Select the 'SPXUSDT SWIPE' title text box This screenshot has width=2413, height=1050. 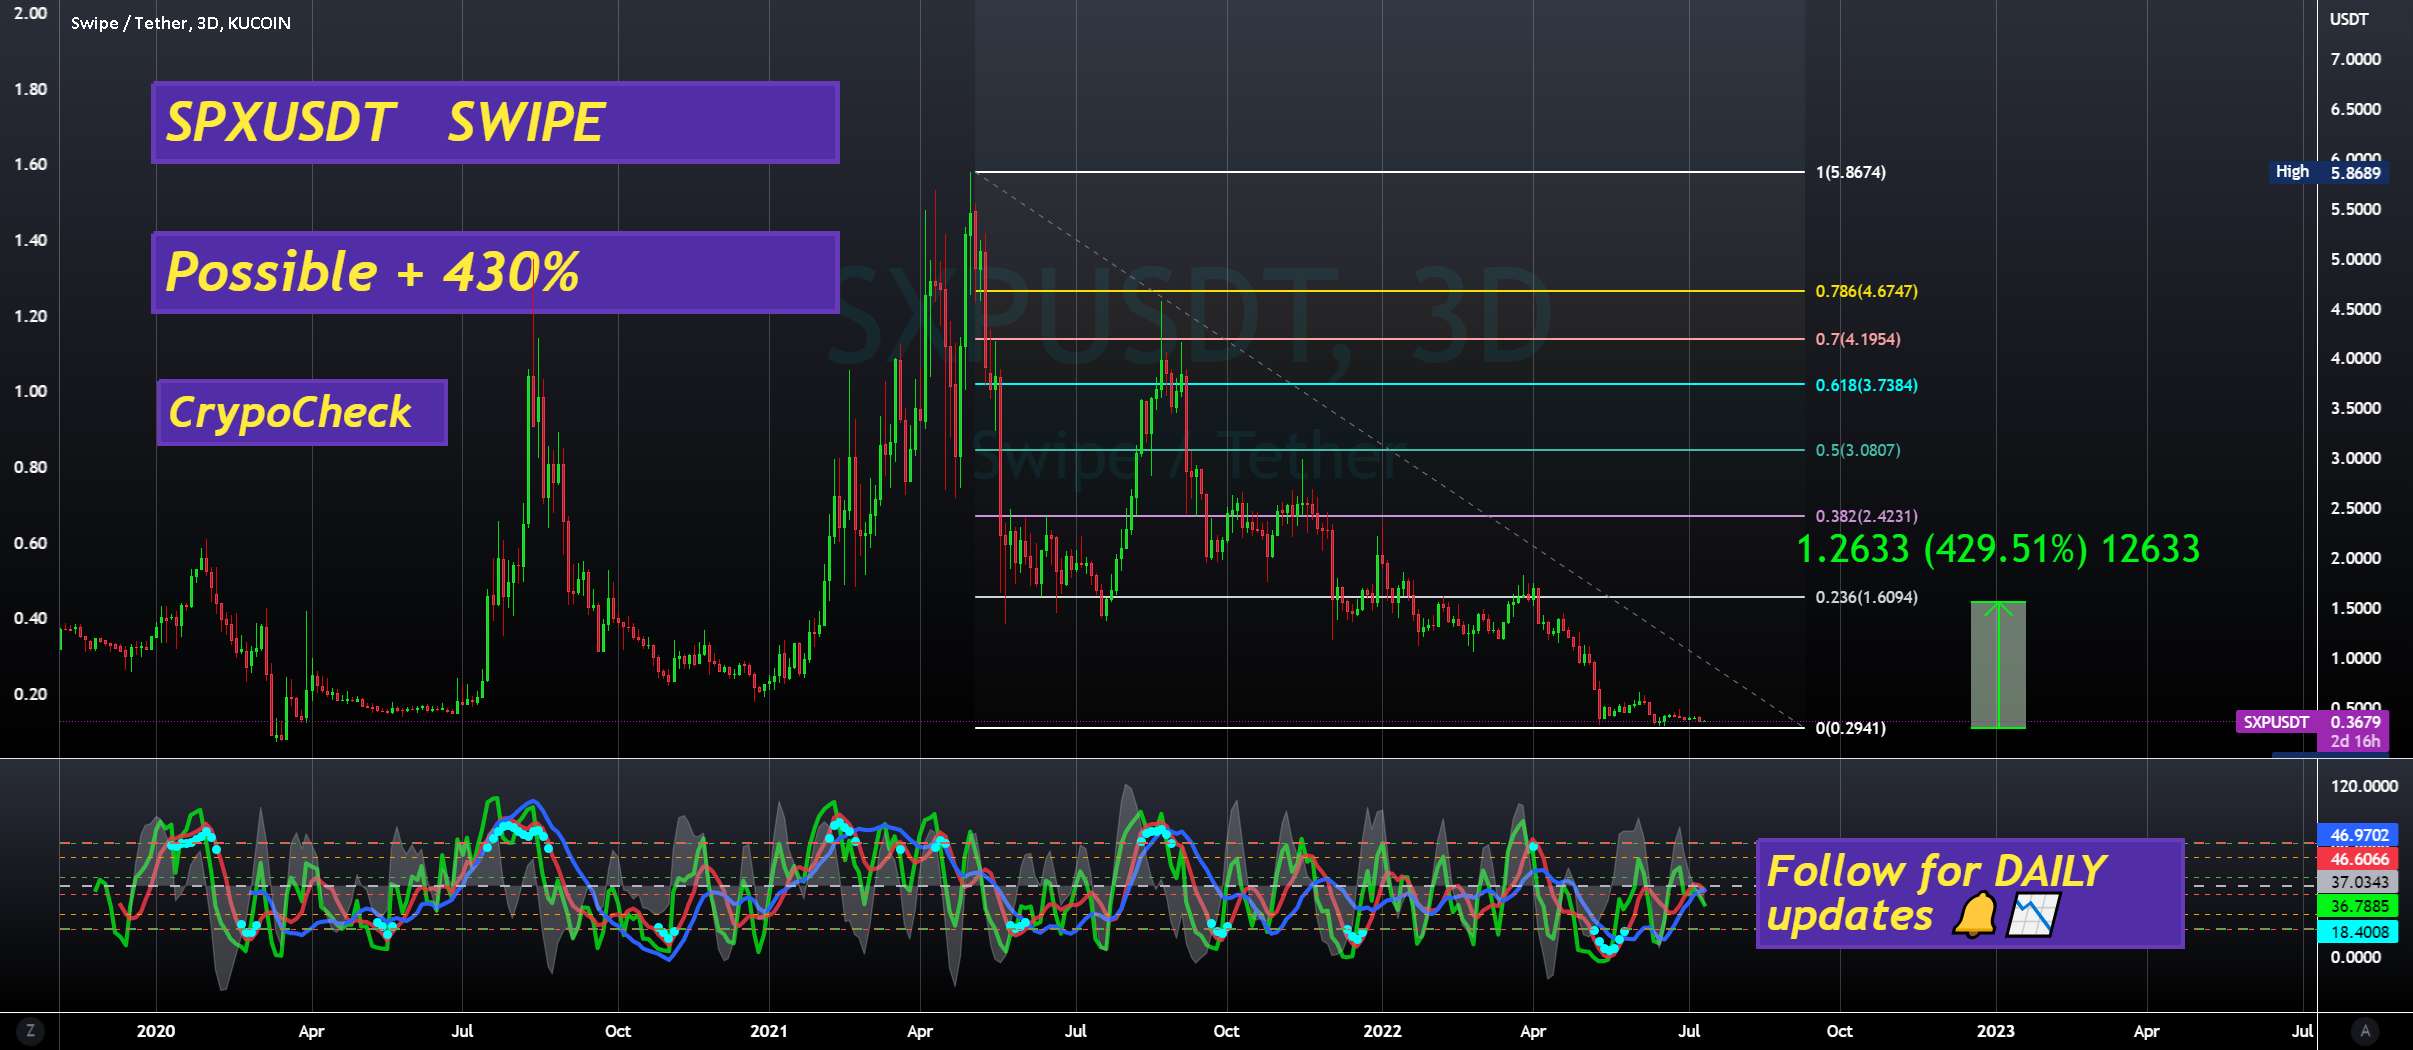click(x=495, y=122)
